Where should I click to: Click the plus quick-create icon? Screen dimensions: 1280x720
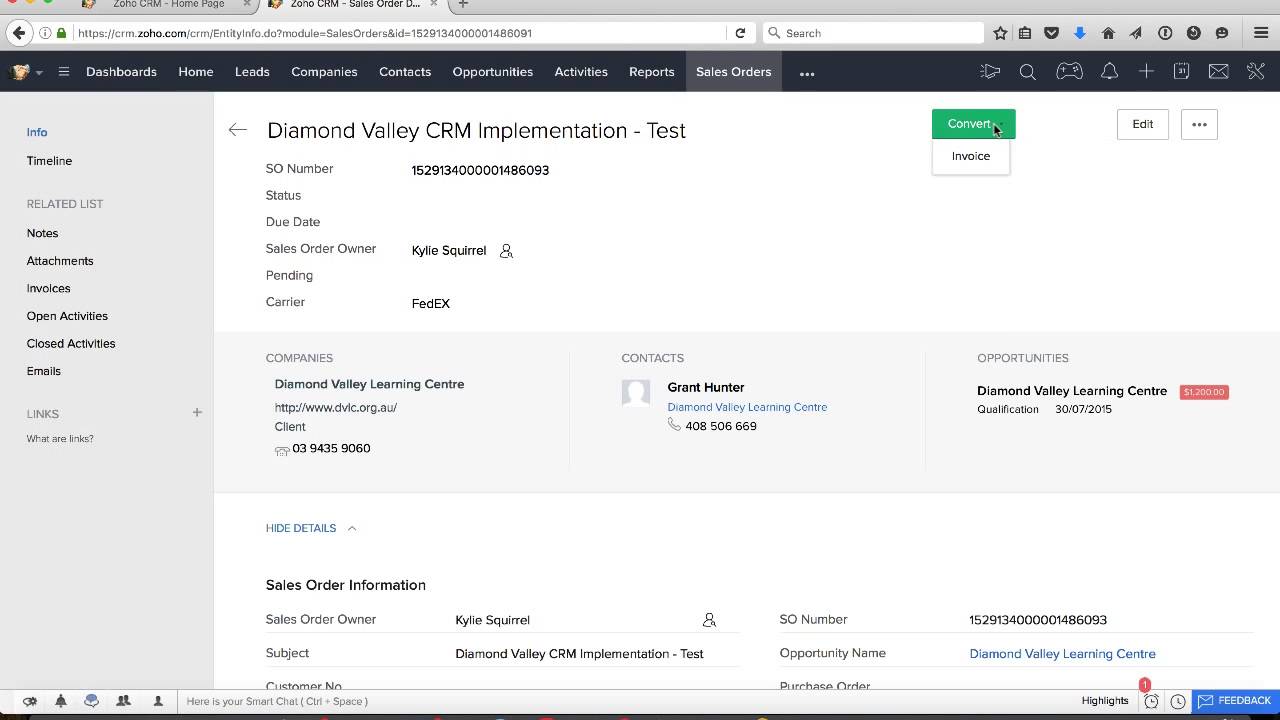1146,71
